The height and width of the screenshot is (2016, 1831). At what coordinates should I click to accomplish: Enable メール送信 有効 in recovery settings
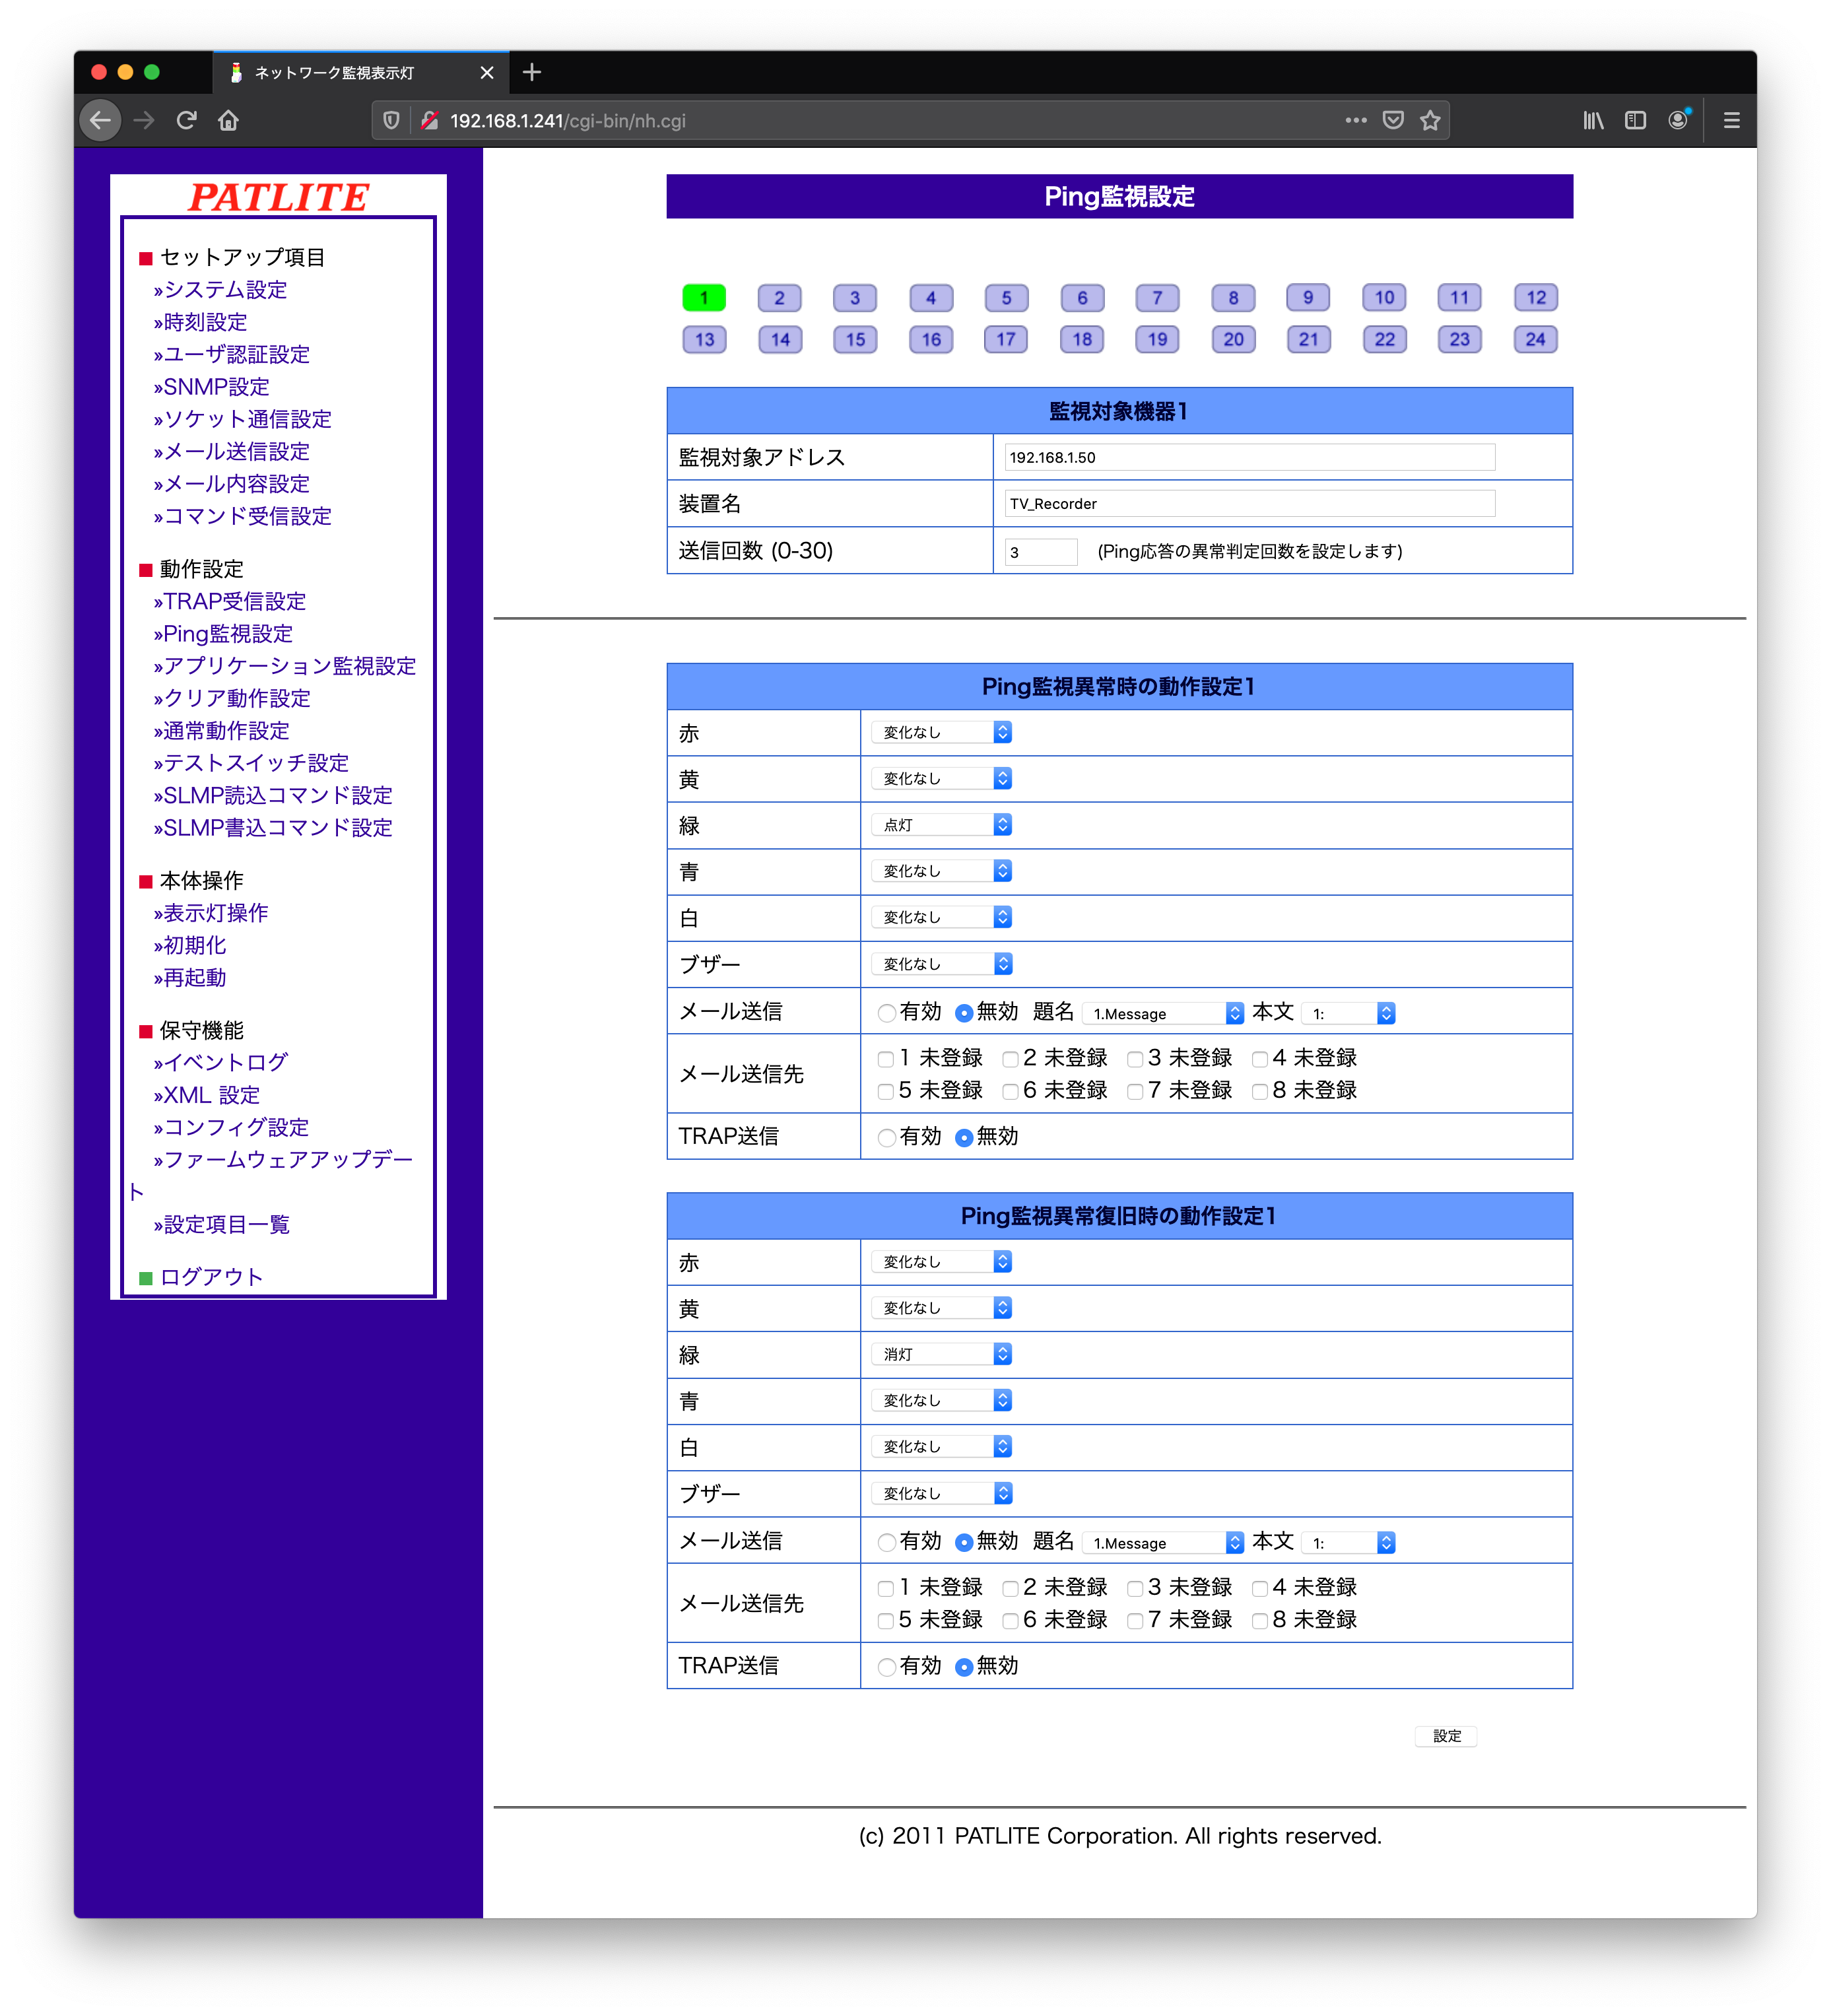point(886,1543)
